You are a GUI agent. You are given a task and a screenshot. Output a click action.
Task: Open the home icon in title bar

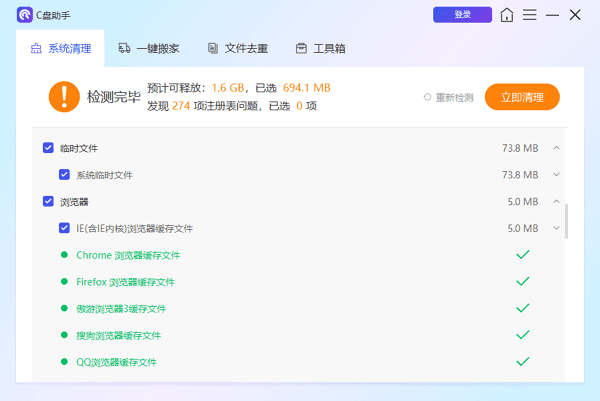pos(508,15)
